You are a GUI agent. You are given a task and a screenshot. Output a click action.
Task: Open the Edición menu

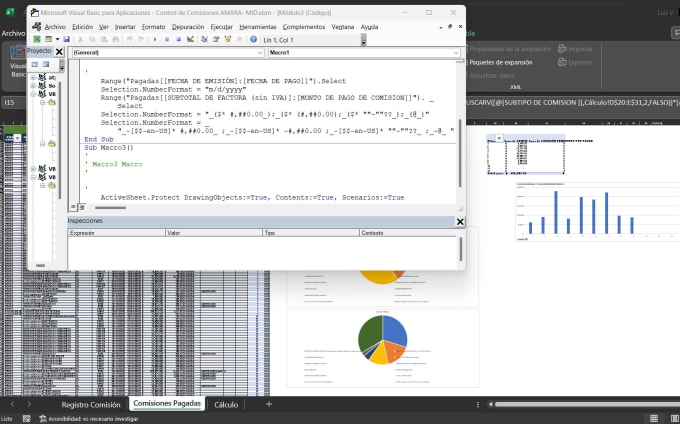point(82,27)
